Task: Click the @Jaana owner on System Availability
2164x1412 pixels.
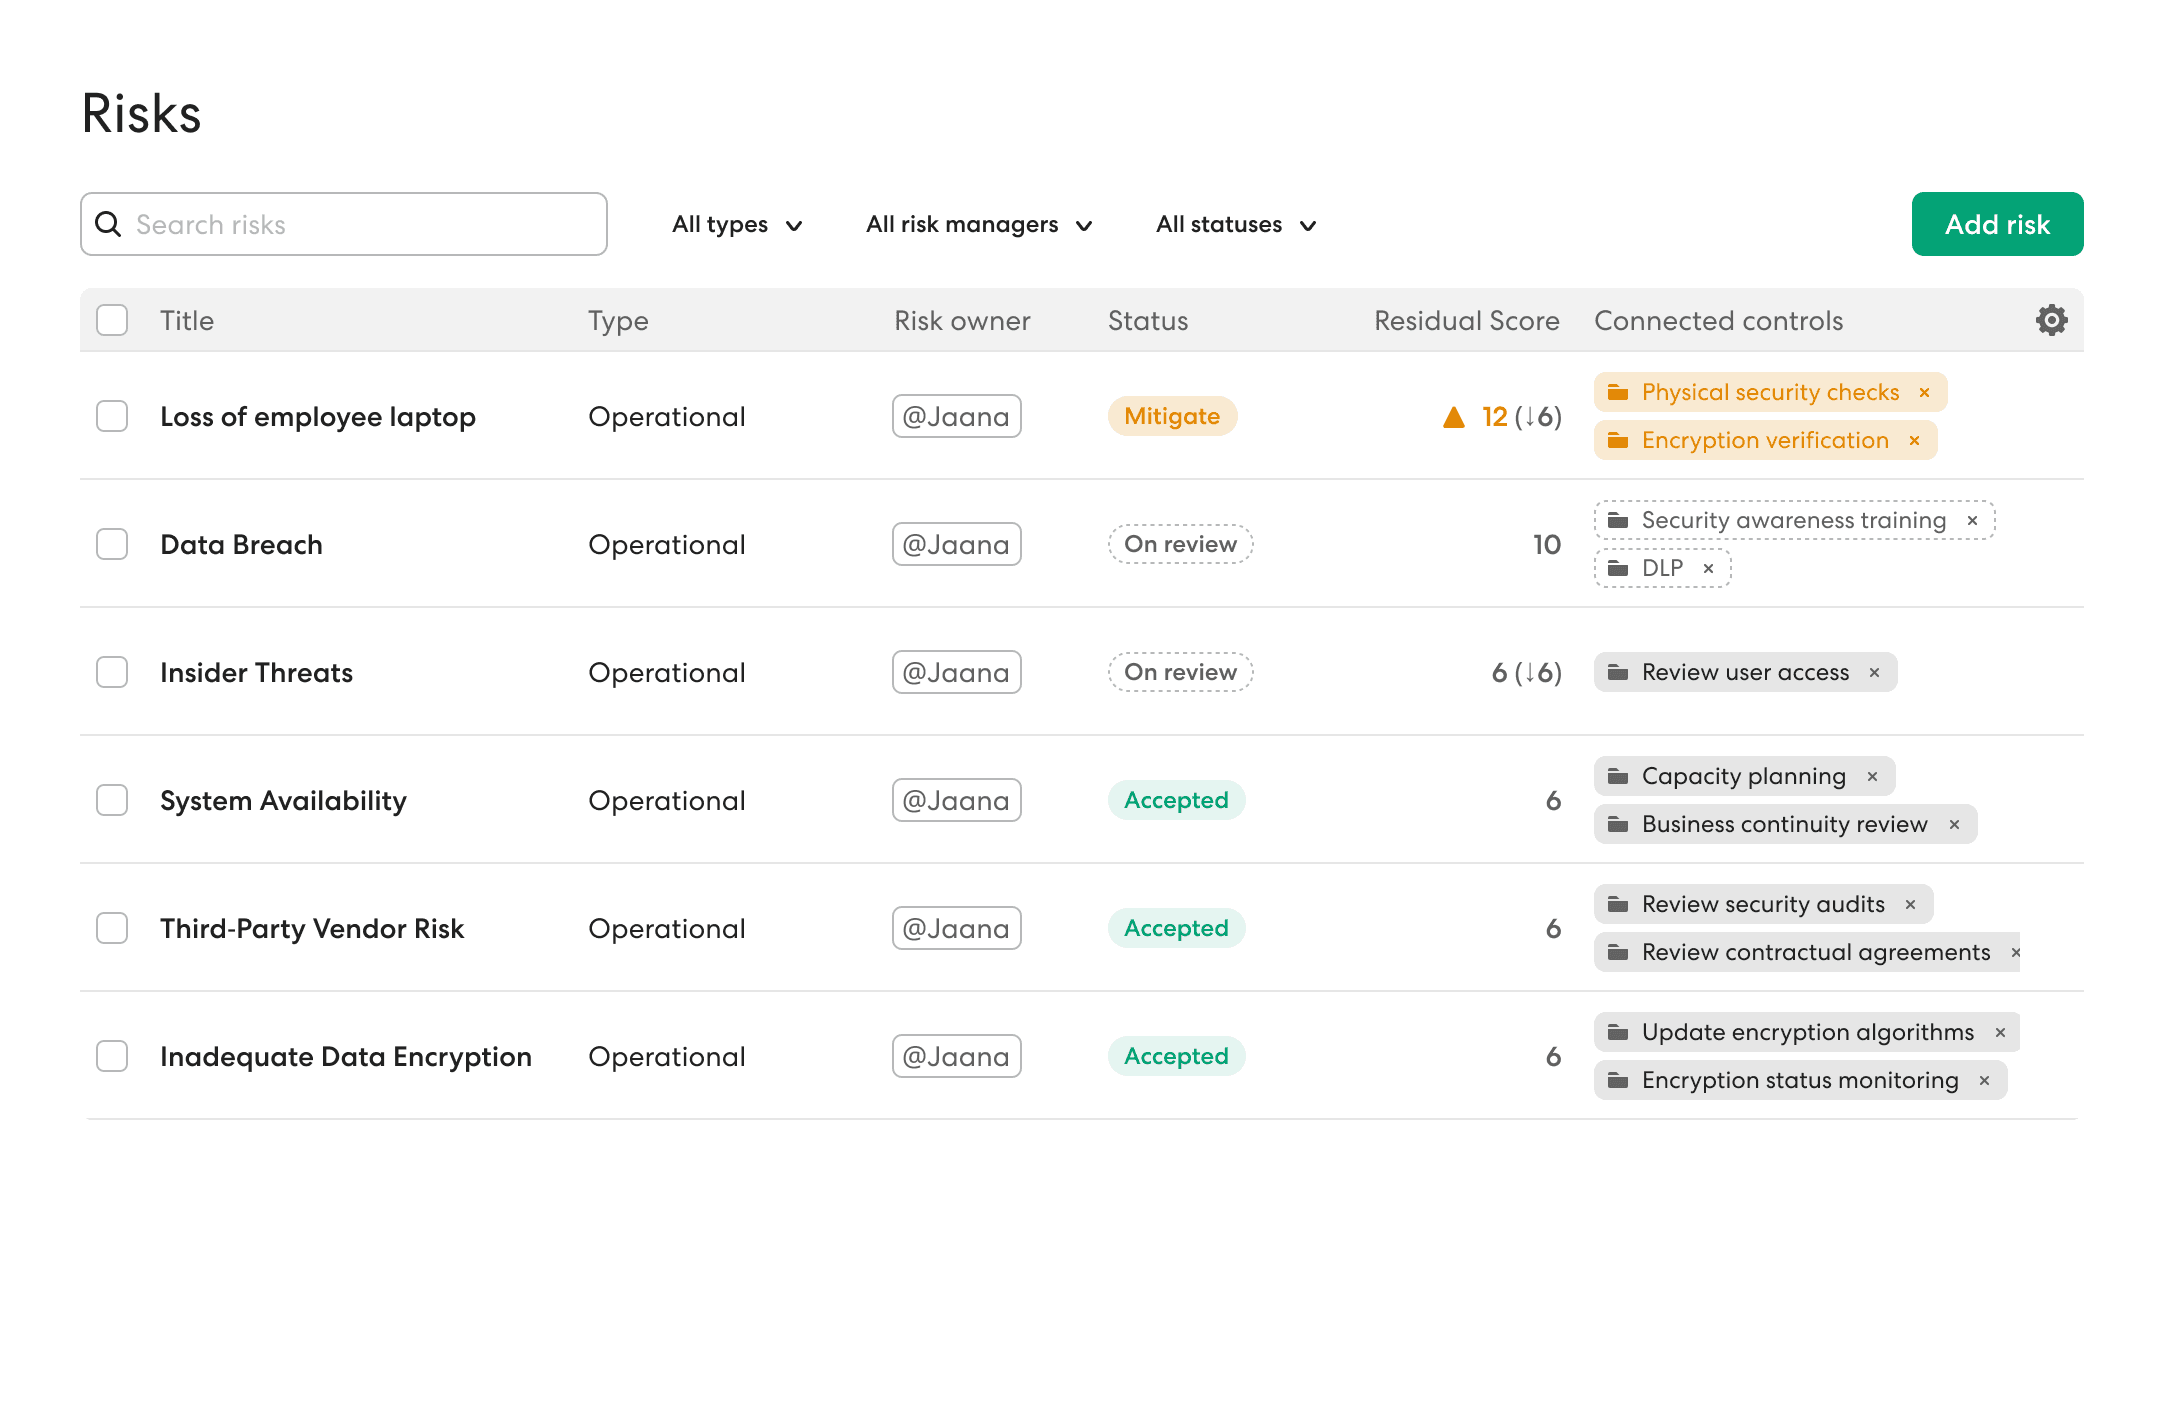Action: tap(956, 800)
